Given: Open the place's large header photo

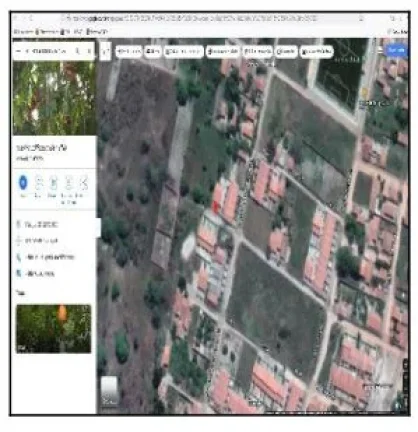Looking at the screenshot, I should coord(54,98).
